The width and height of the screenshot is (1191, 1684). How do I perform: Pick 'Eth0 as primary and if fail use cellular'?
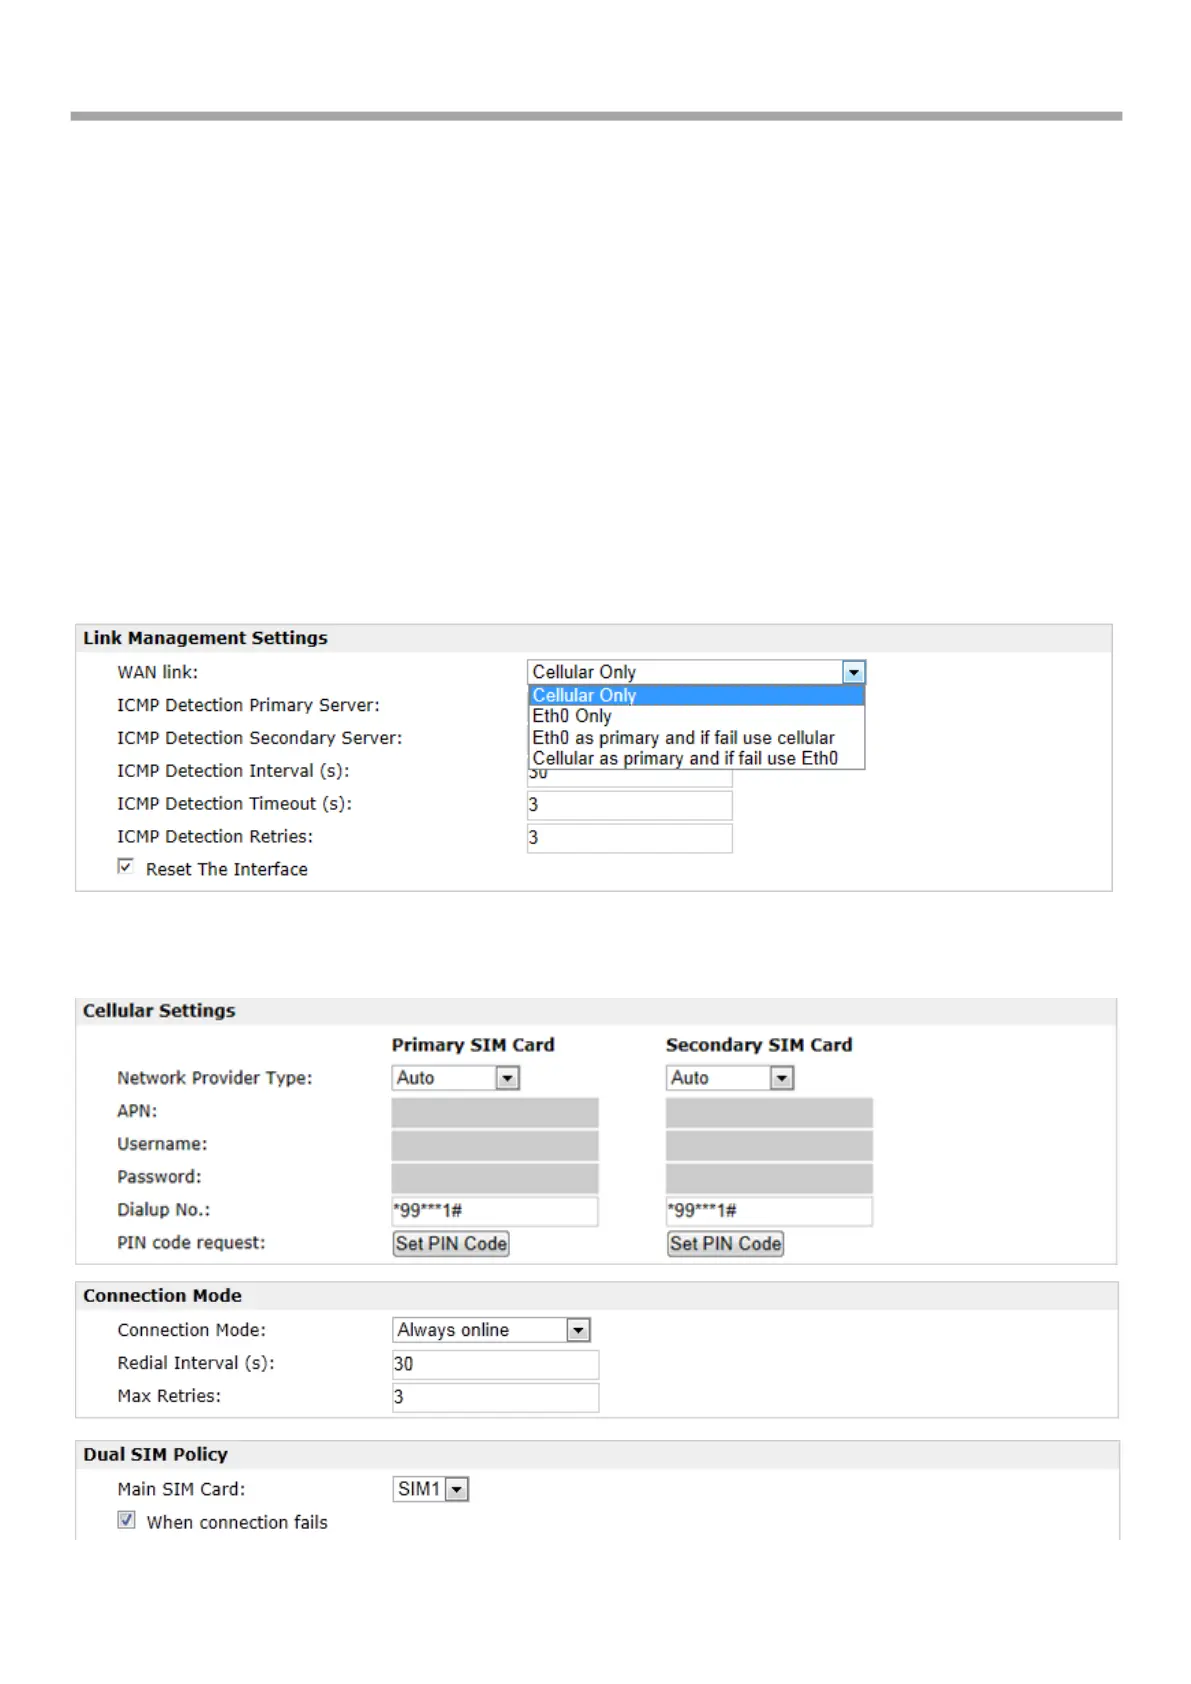click(x=696, y=738)
